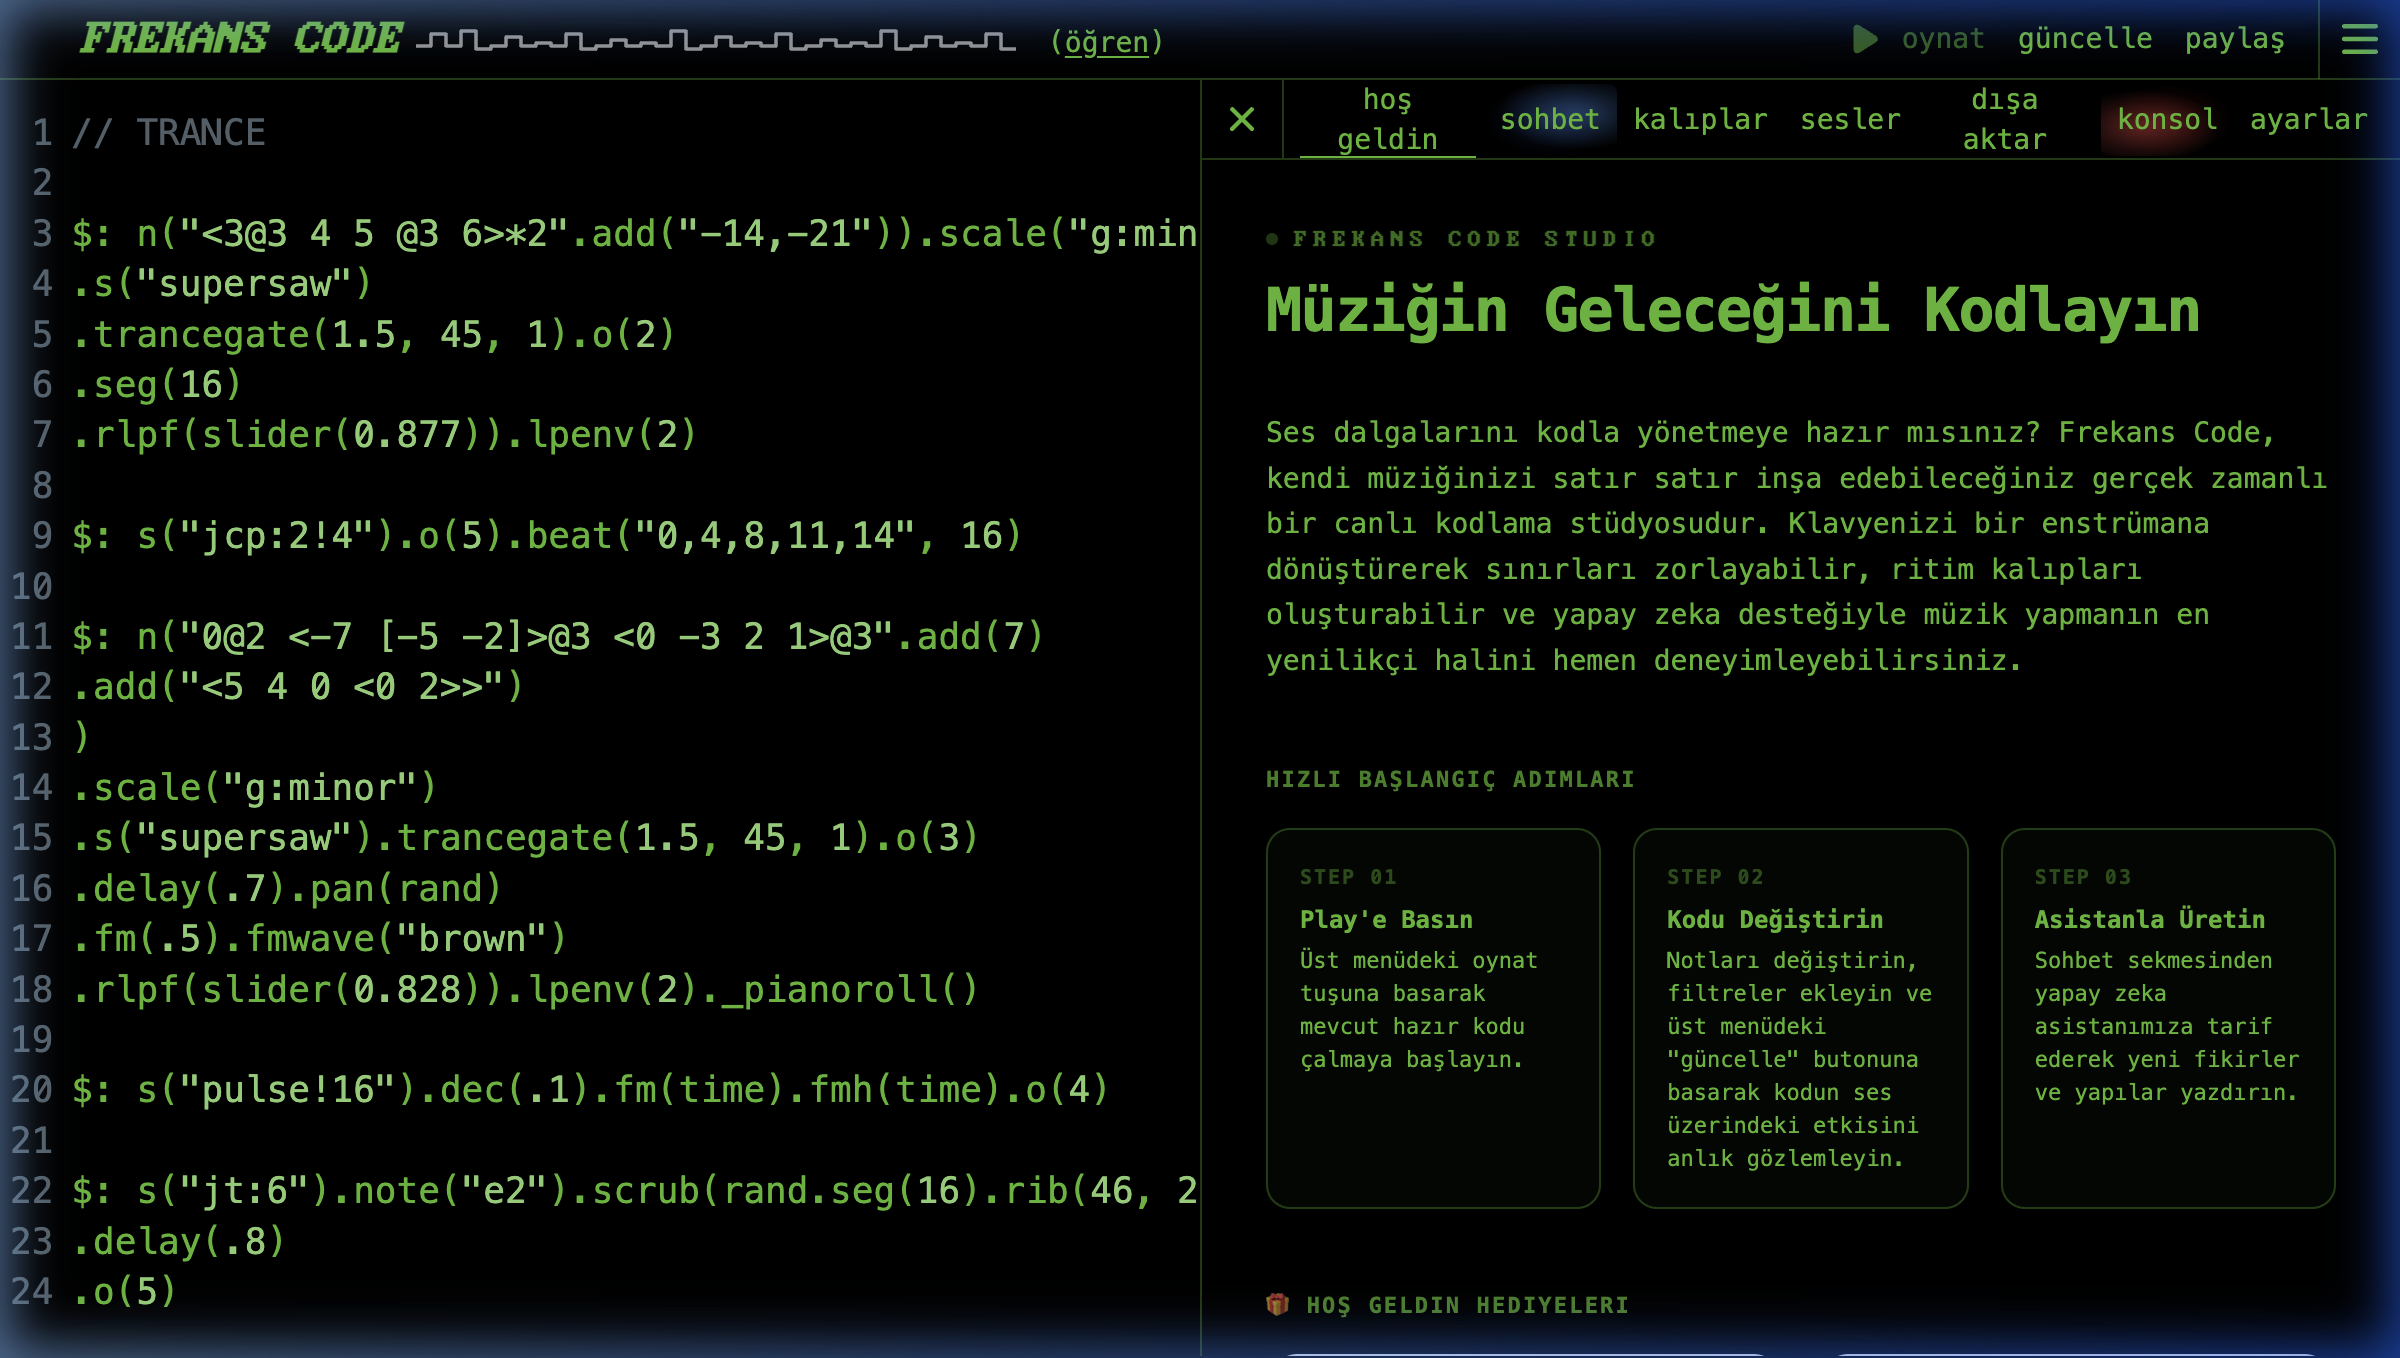Click the s("jt:6") line 22
The width and height of the screenshot is (2400, 1358).
pos(635,1191)
